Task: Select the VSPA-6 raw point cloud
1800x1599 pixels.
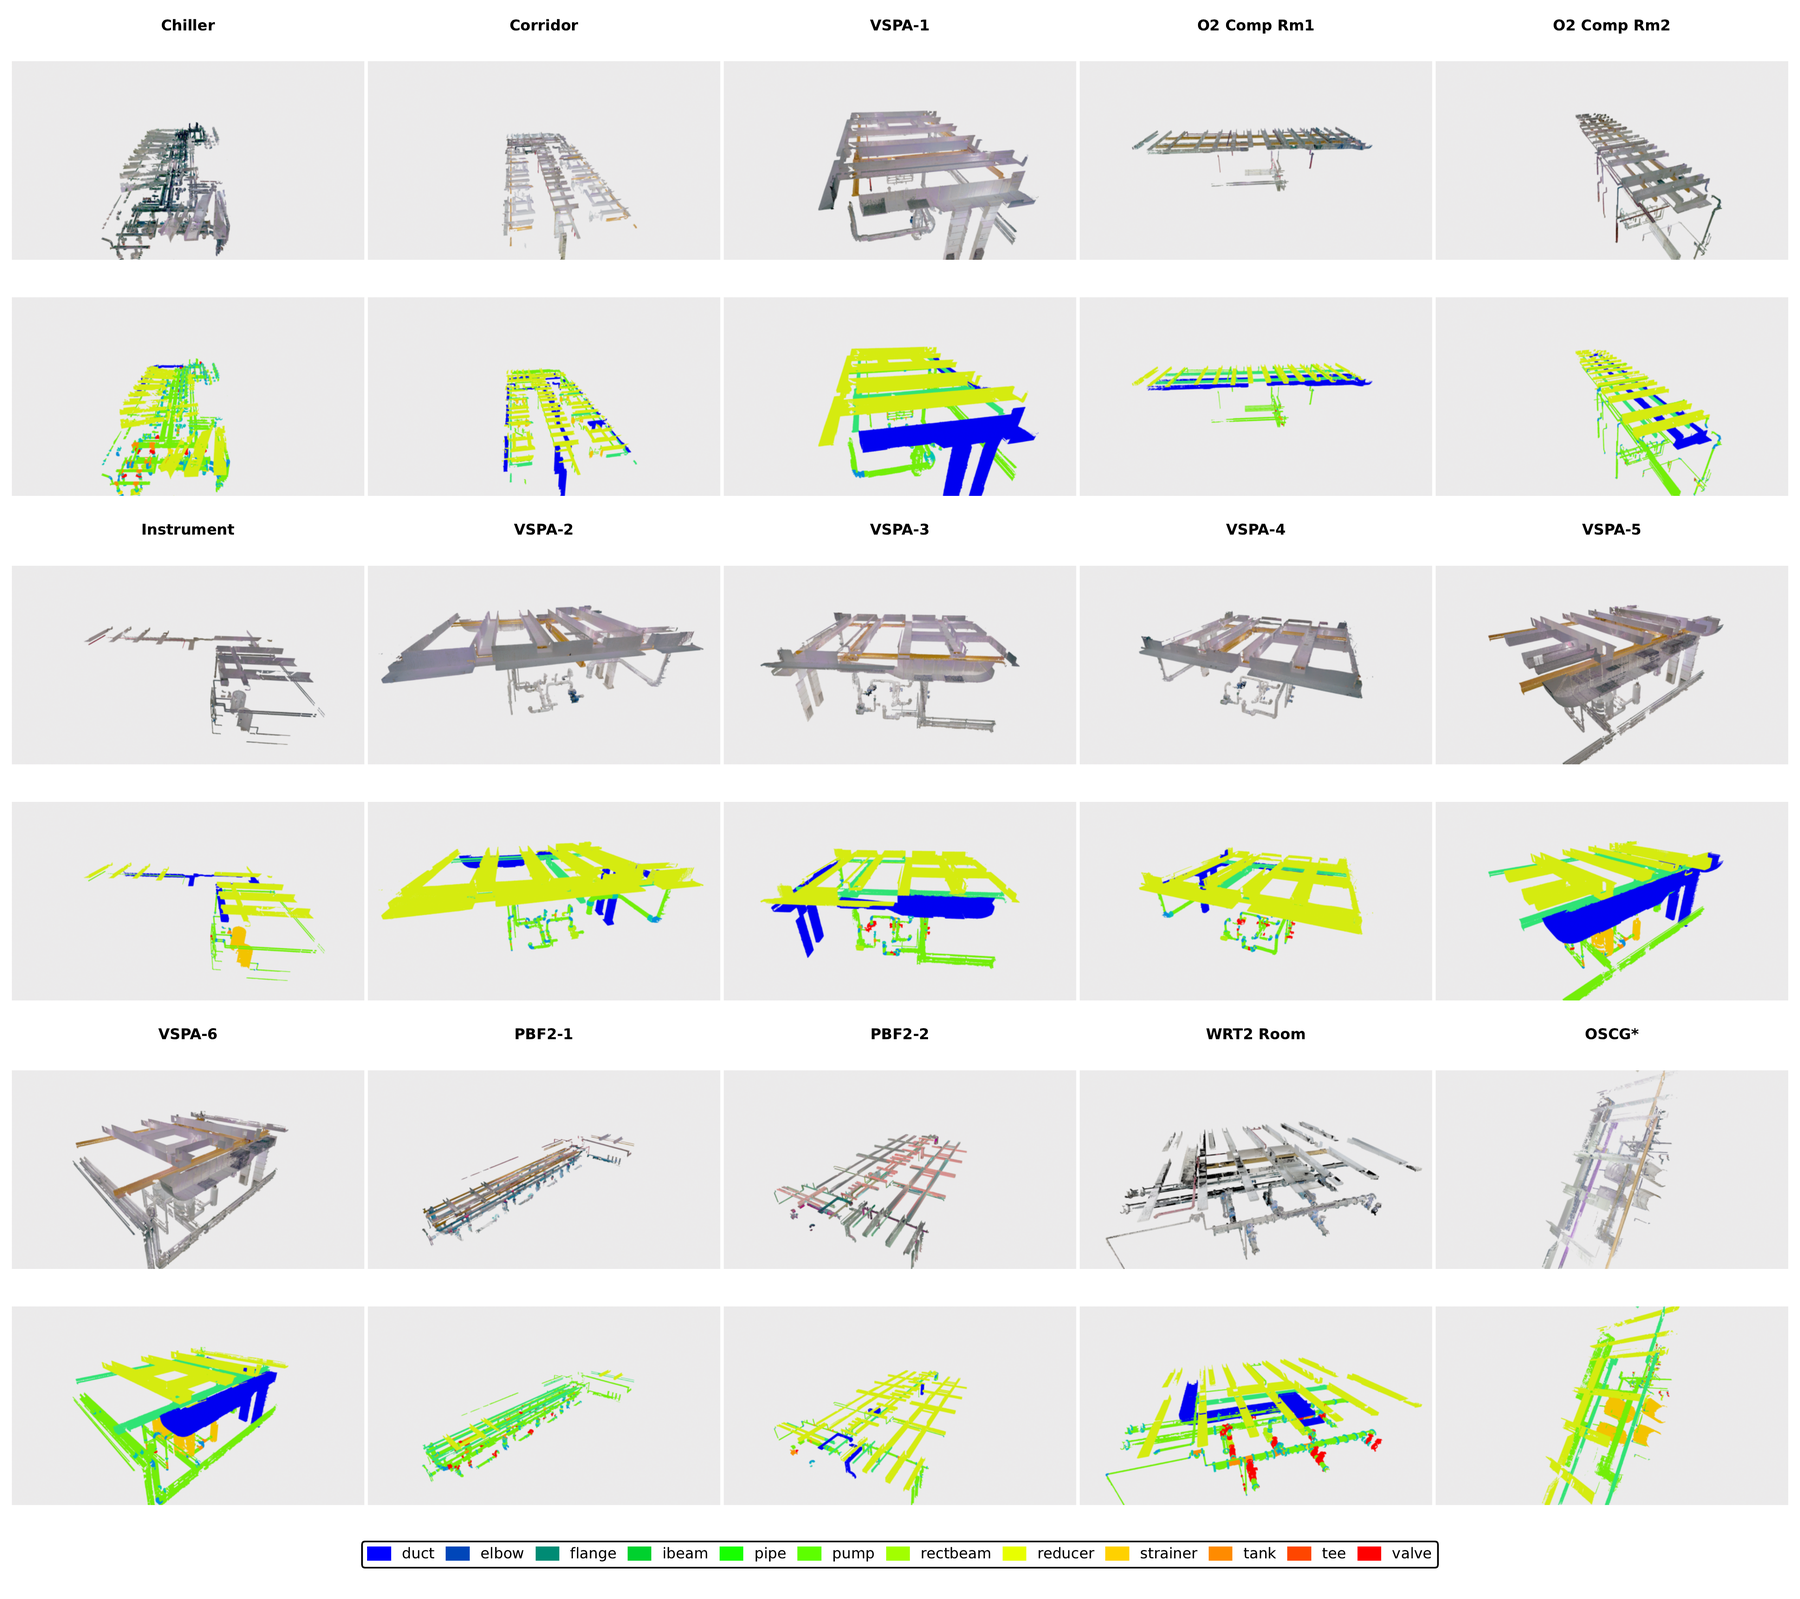Action: 188,1170
